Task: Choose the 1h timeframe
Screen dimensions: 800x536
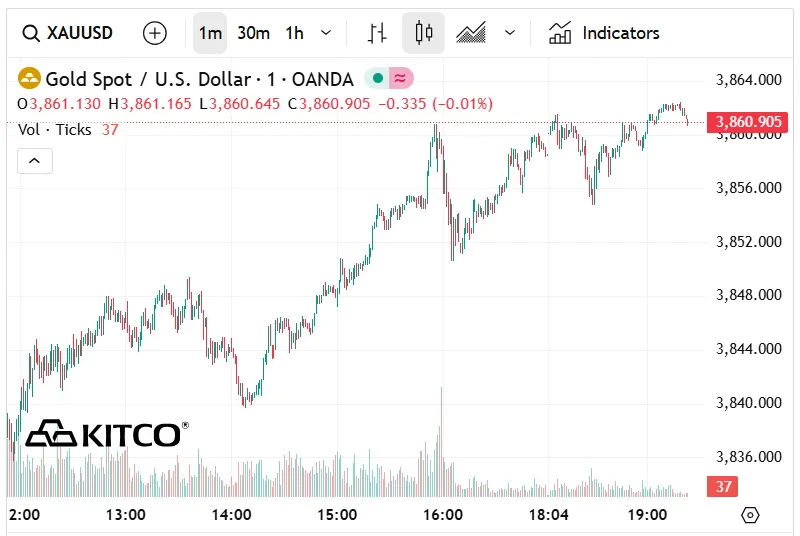Action: pyautogui.click(x=294, y=33)
